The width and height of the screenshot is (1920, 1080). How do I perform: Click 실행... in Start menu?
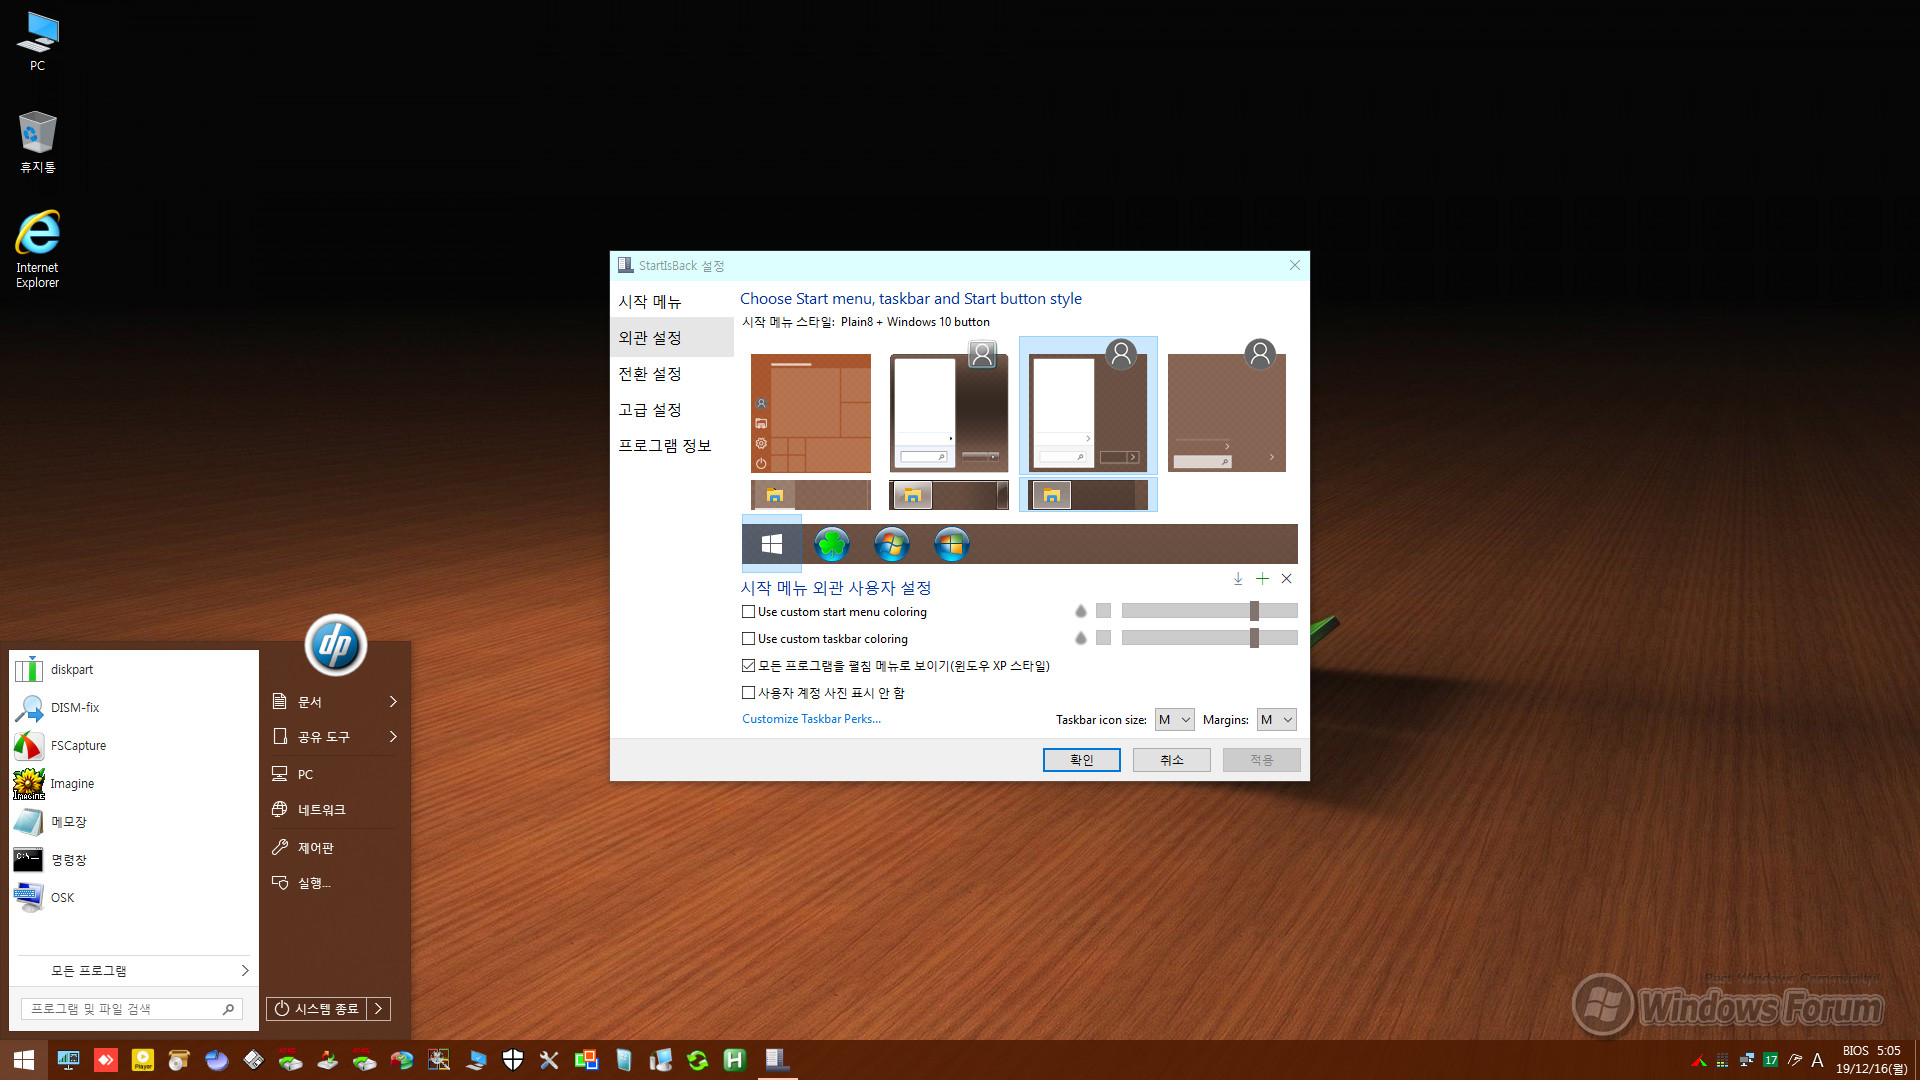point(336,883)
